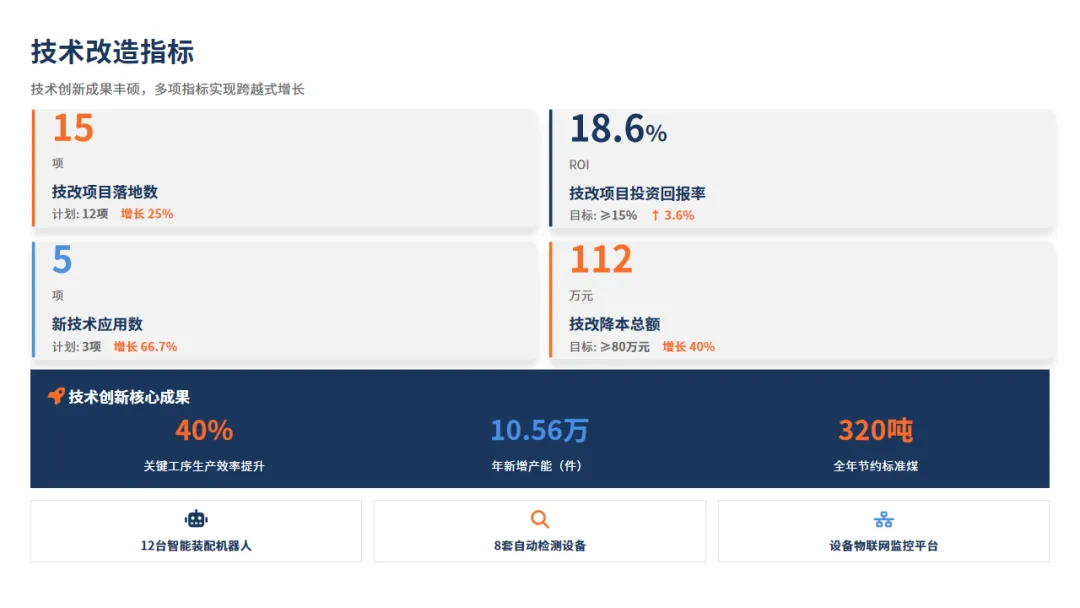Viewport: 1080px width, 608px height.
Task: Click the 增长 40% indicator
Action: coord(688,346)
